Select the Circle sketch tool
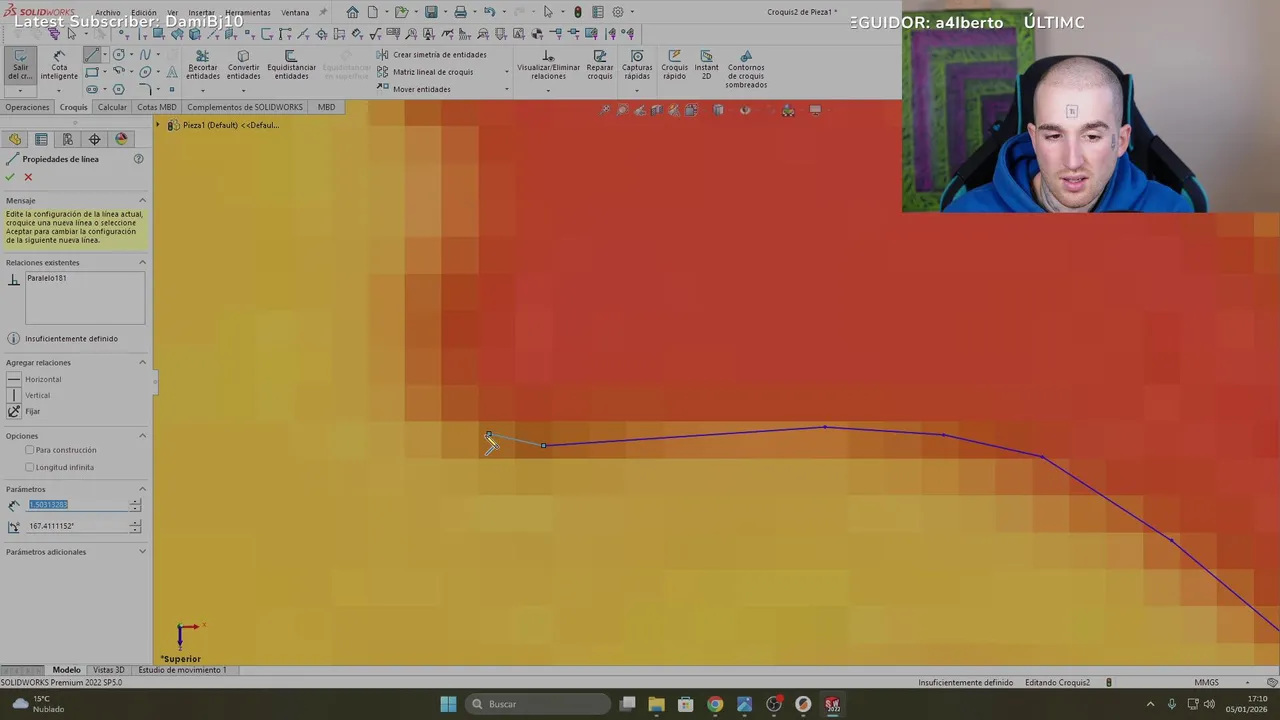The image size is (1280, 720). [118, 54]
